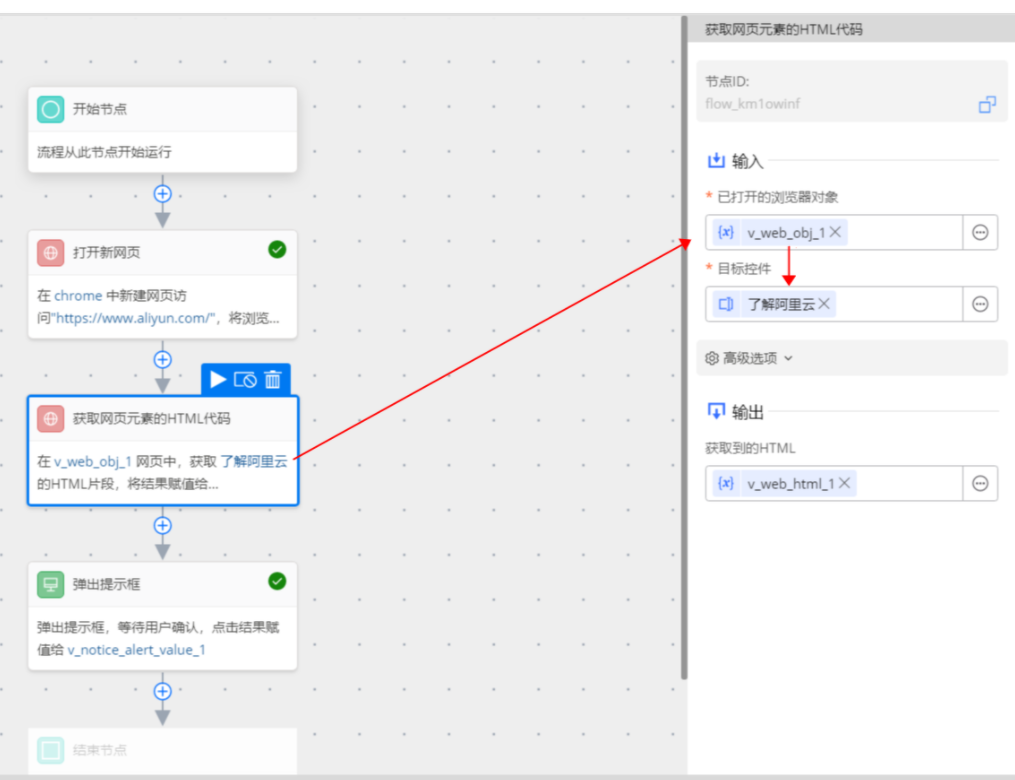The height and width of the screenshot is (780, 1015).
Task: Click v_notice_alert_value_1 variable link
Action: (x=137, y=650)
